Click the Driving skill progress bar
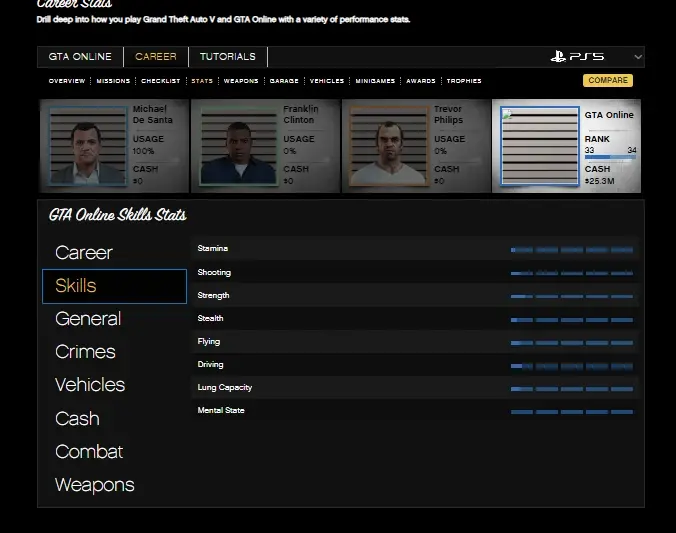 [x=571, y=365]
